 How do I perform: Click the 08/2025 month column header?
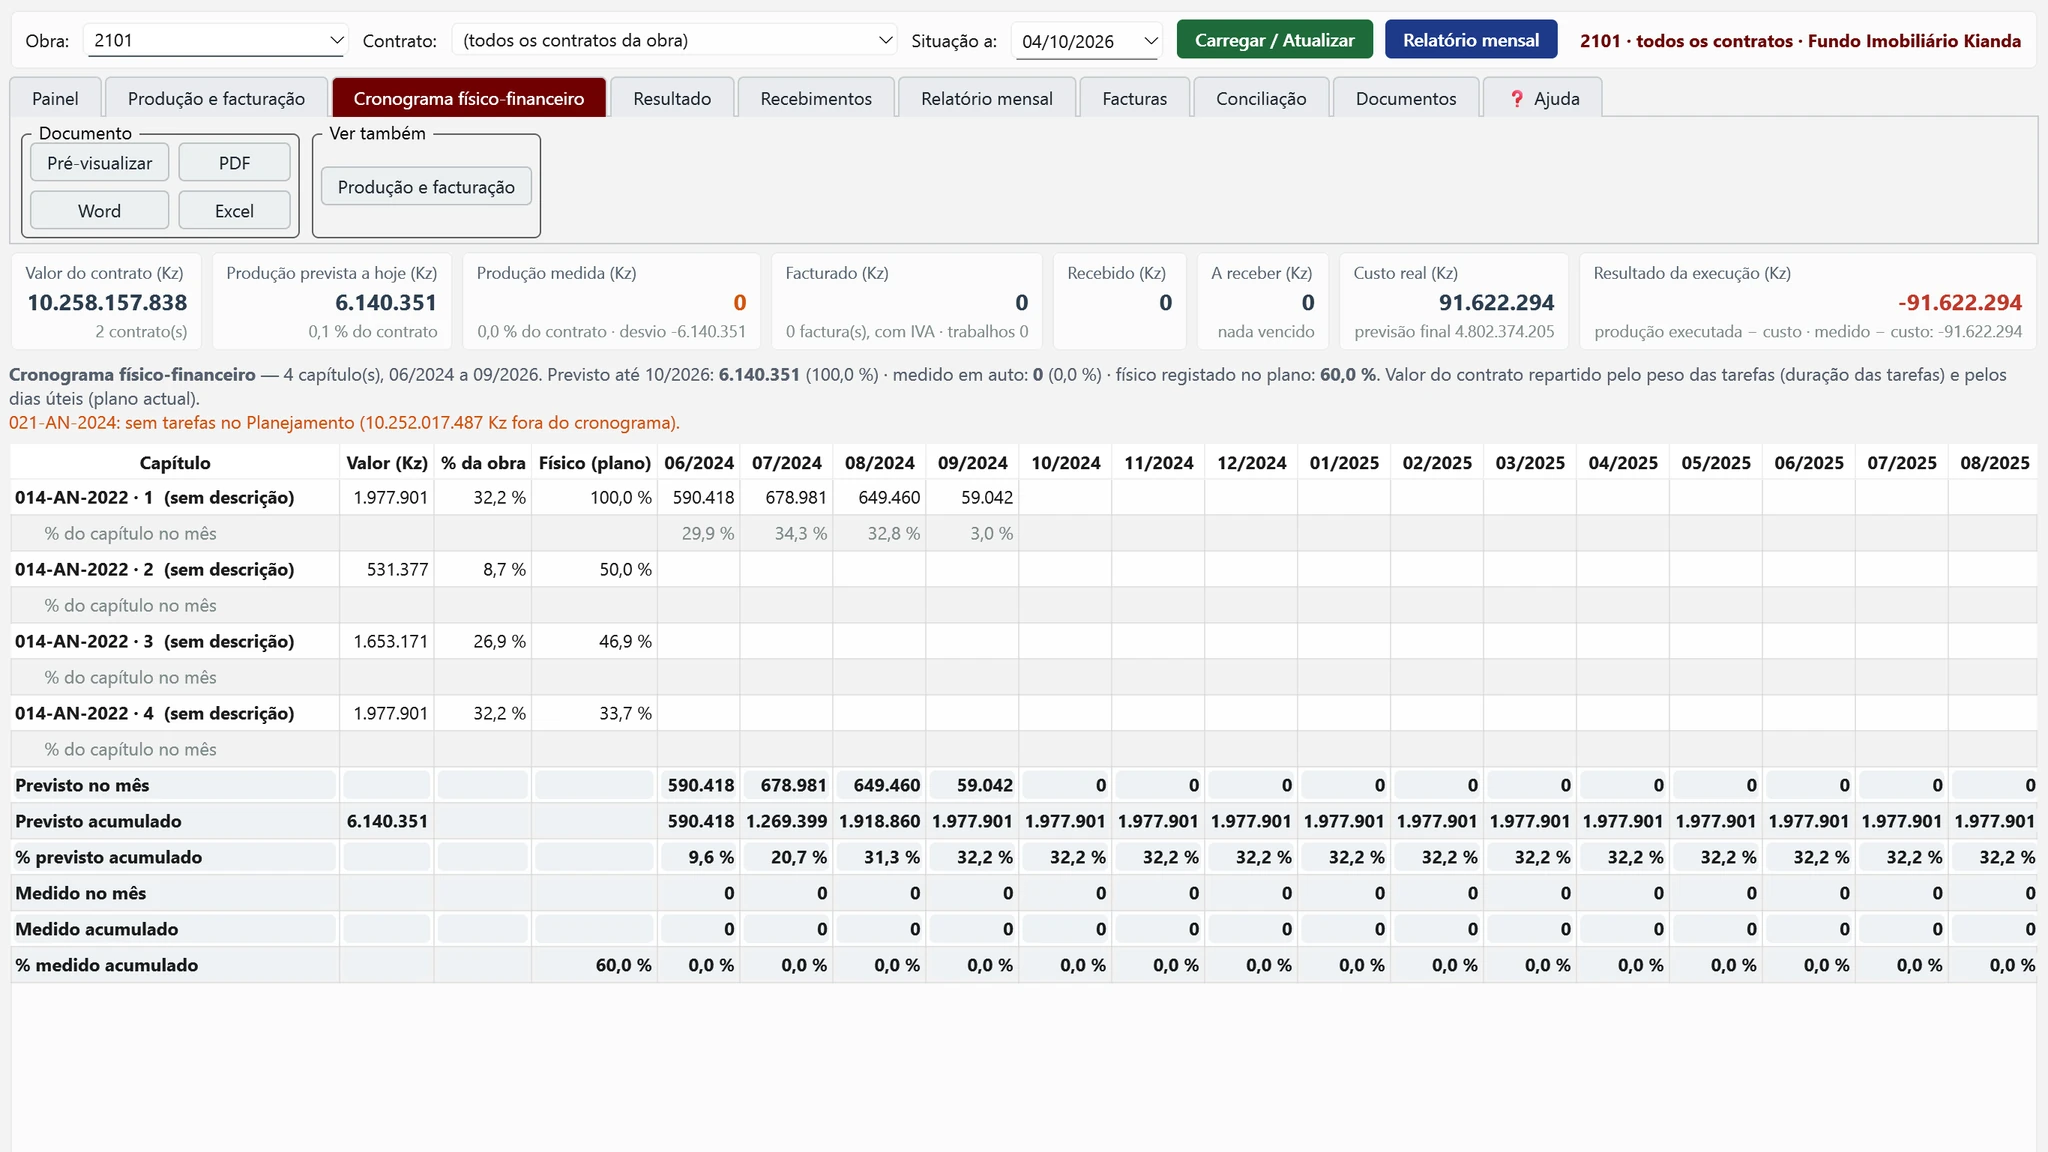pos(1994,463)
